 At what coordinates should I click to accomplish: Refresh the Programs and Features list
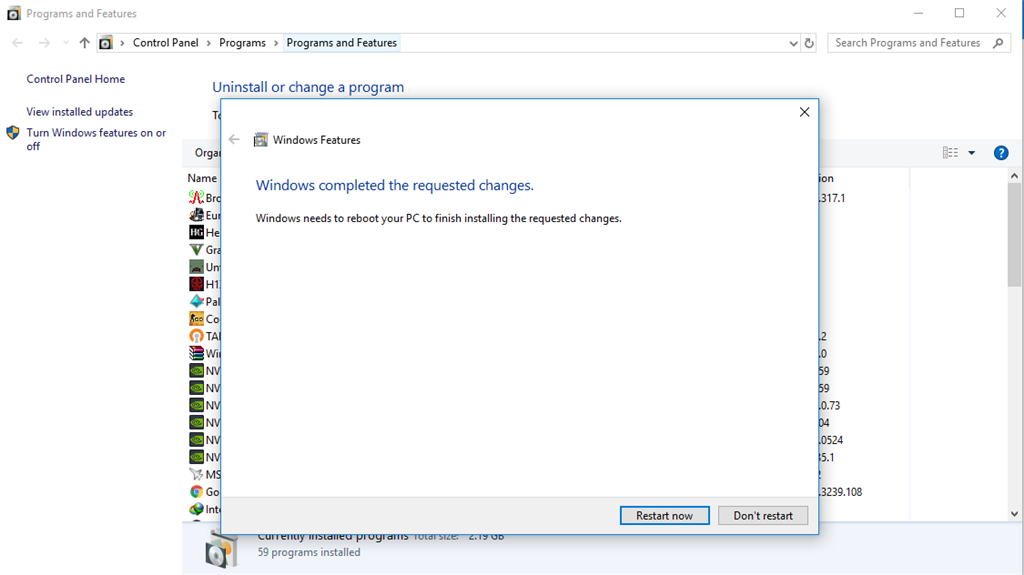coord(809,43)
